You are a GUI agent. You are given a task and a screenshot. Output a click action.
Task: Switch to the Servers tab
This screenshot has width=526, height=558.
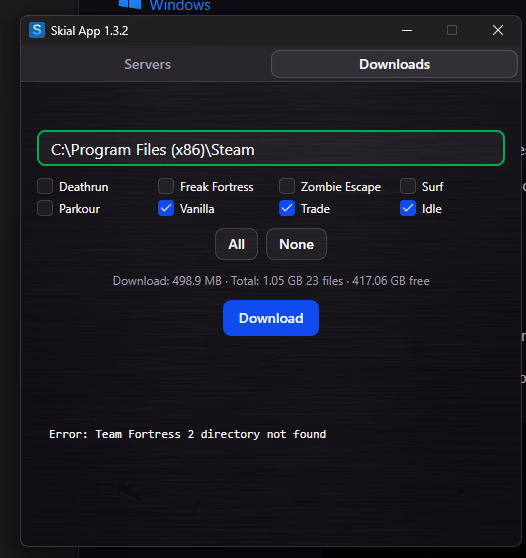[147, 64]
